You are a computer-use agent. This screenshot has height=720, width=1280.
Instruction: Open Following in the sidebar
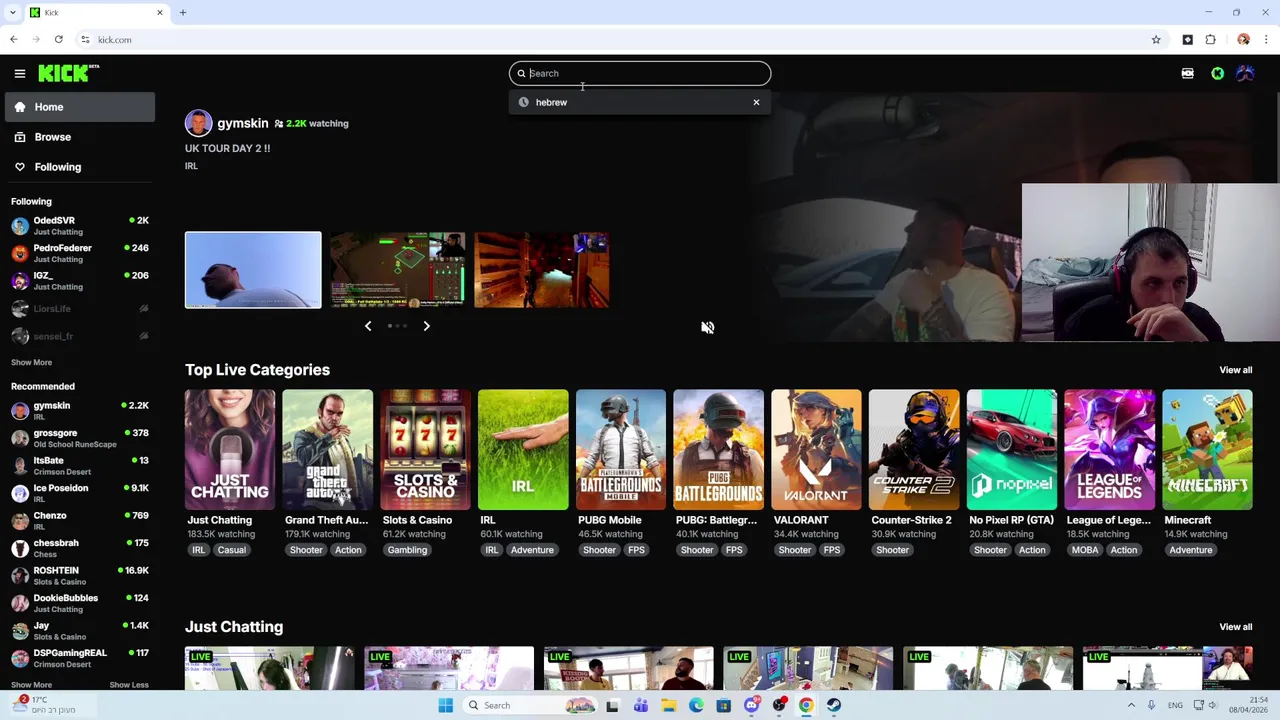(x=80, y=167)
